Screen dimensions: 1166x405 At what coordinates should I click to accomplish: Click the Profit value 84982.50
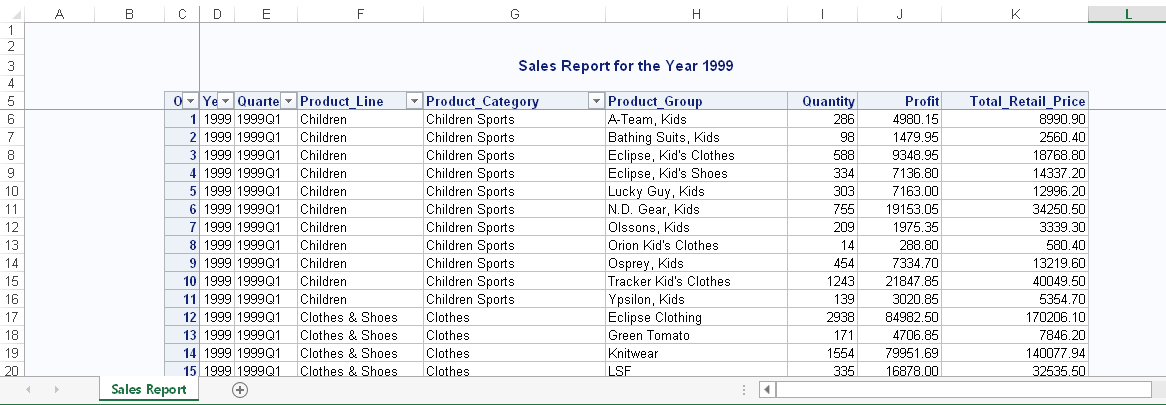[899, 318]
